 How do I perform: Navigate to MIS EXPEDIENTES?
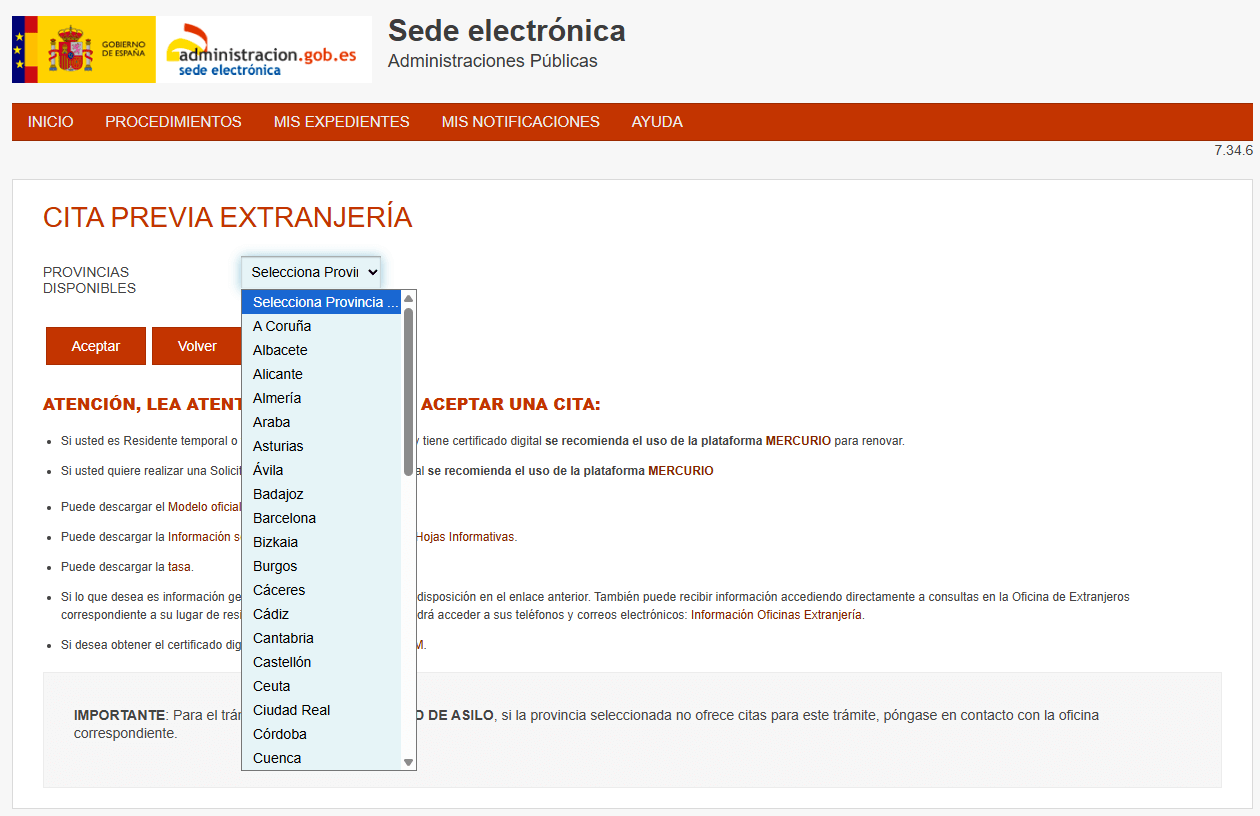tap(341, 121)
